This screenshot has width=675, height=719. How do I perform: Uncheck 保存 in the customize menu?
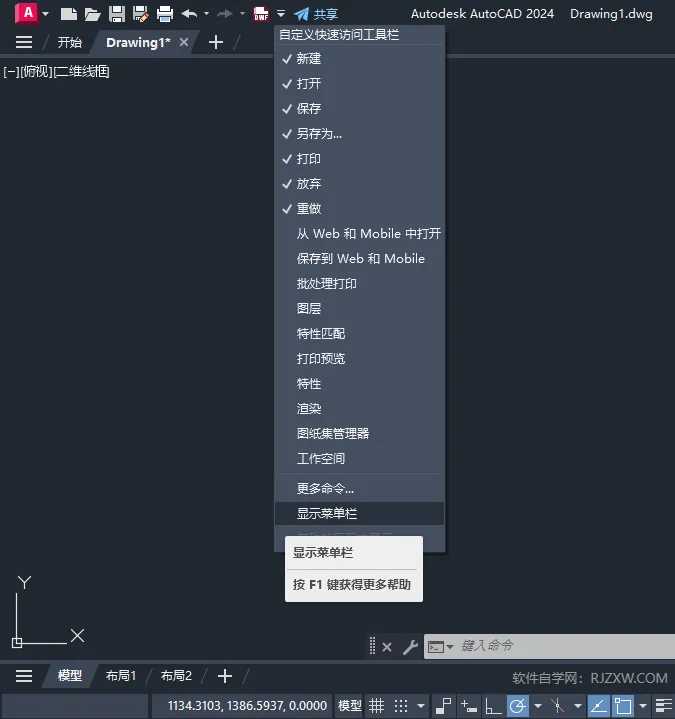(x=360, y=109)
